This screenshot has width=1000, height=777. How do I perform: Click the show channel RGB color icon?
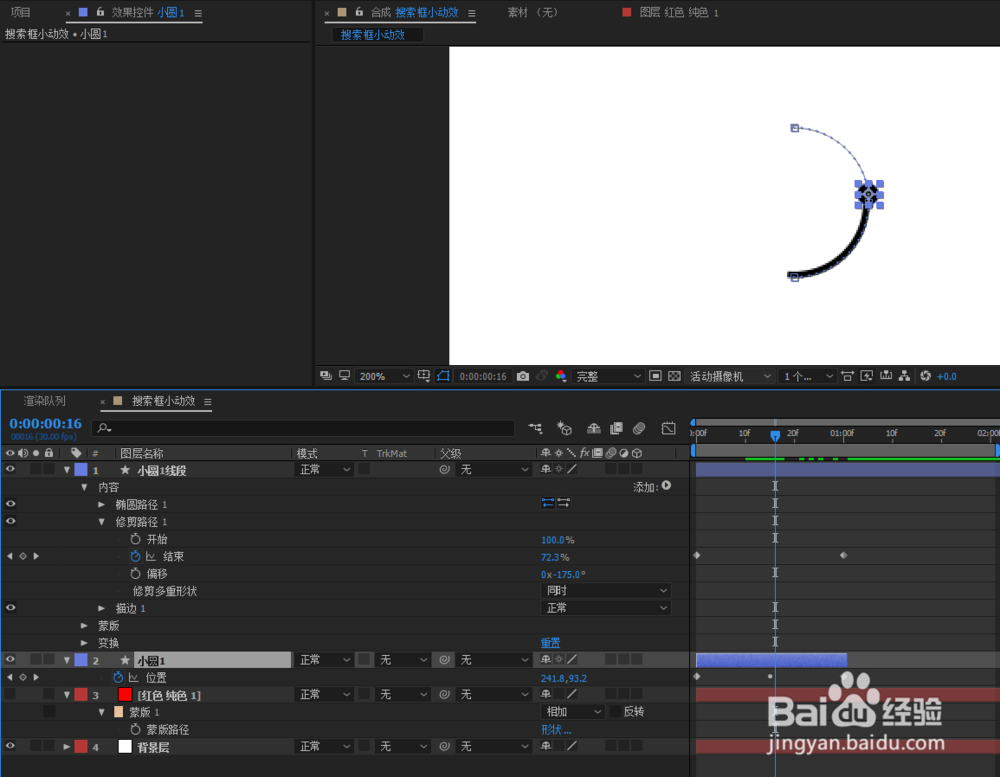point(561,376)
